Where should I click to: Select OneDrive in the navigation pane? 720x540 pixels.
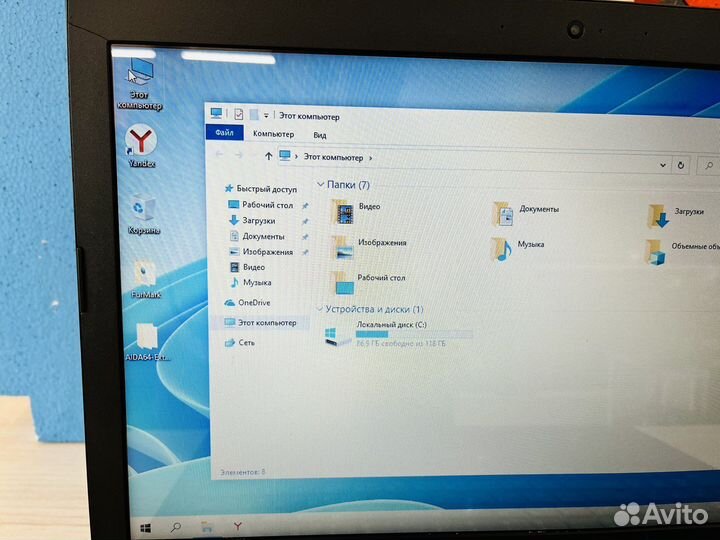(253, 302)
